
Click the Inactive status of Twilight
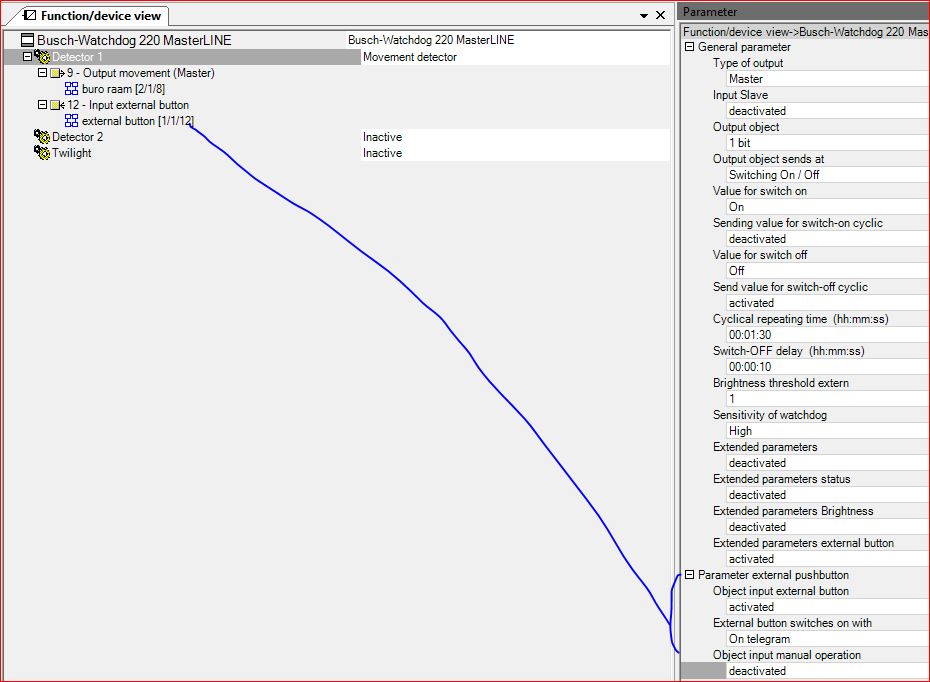[515, 153]
